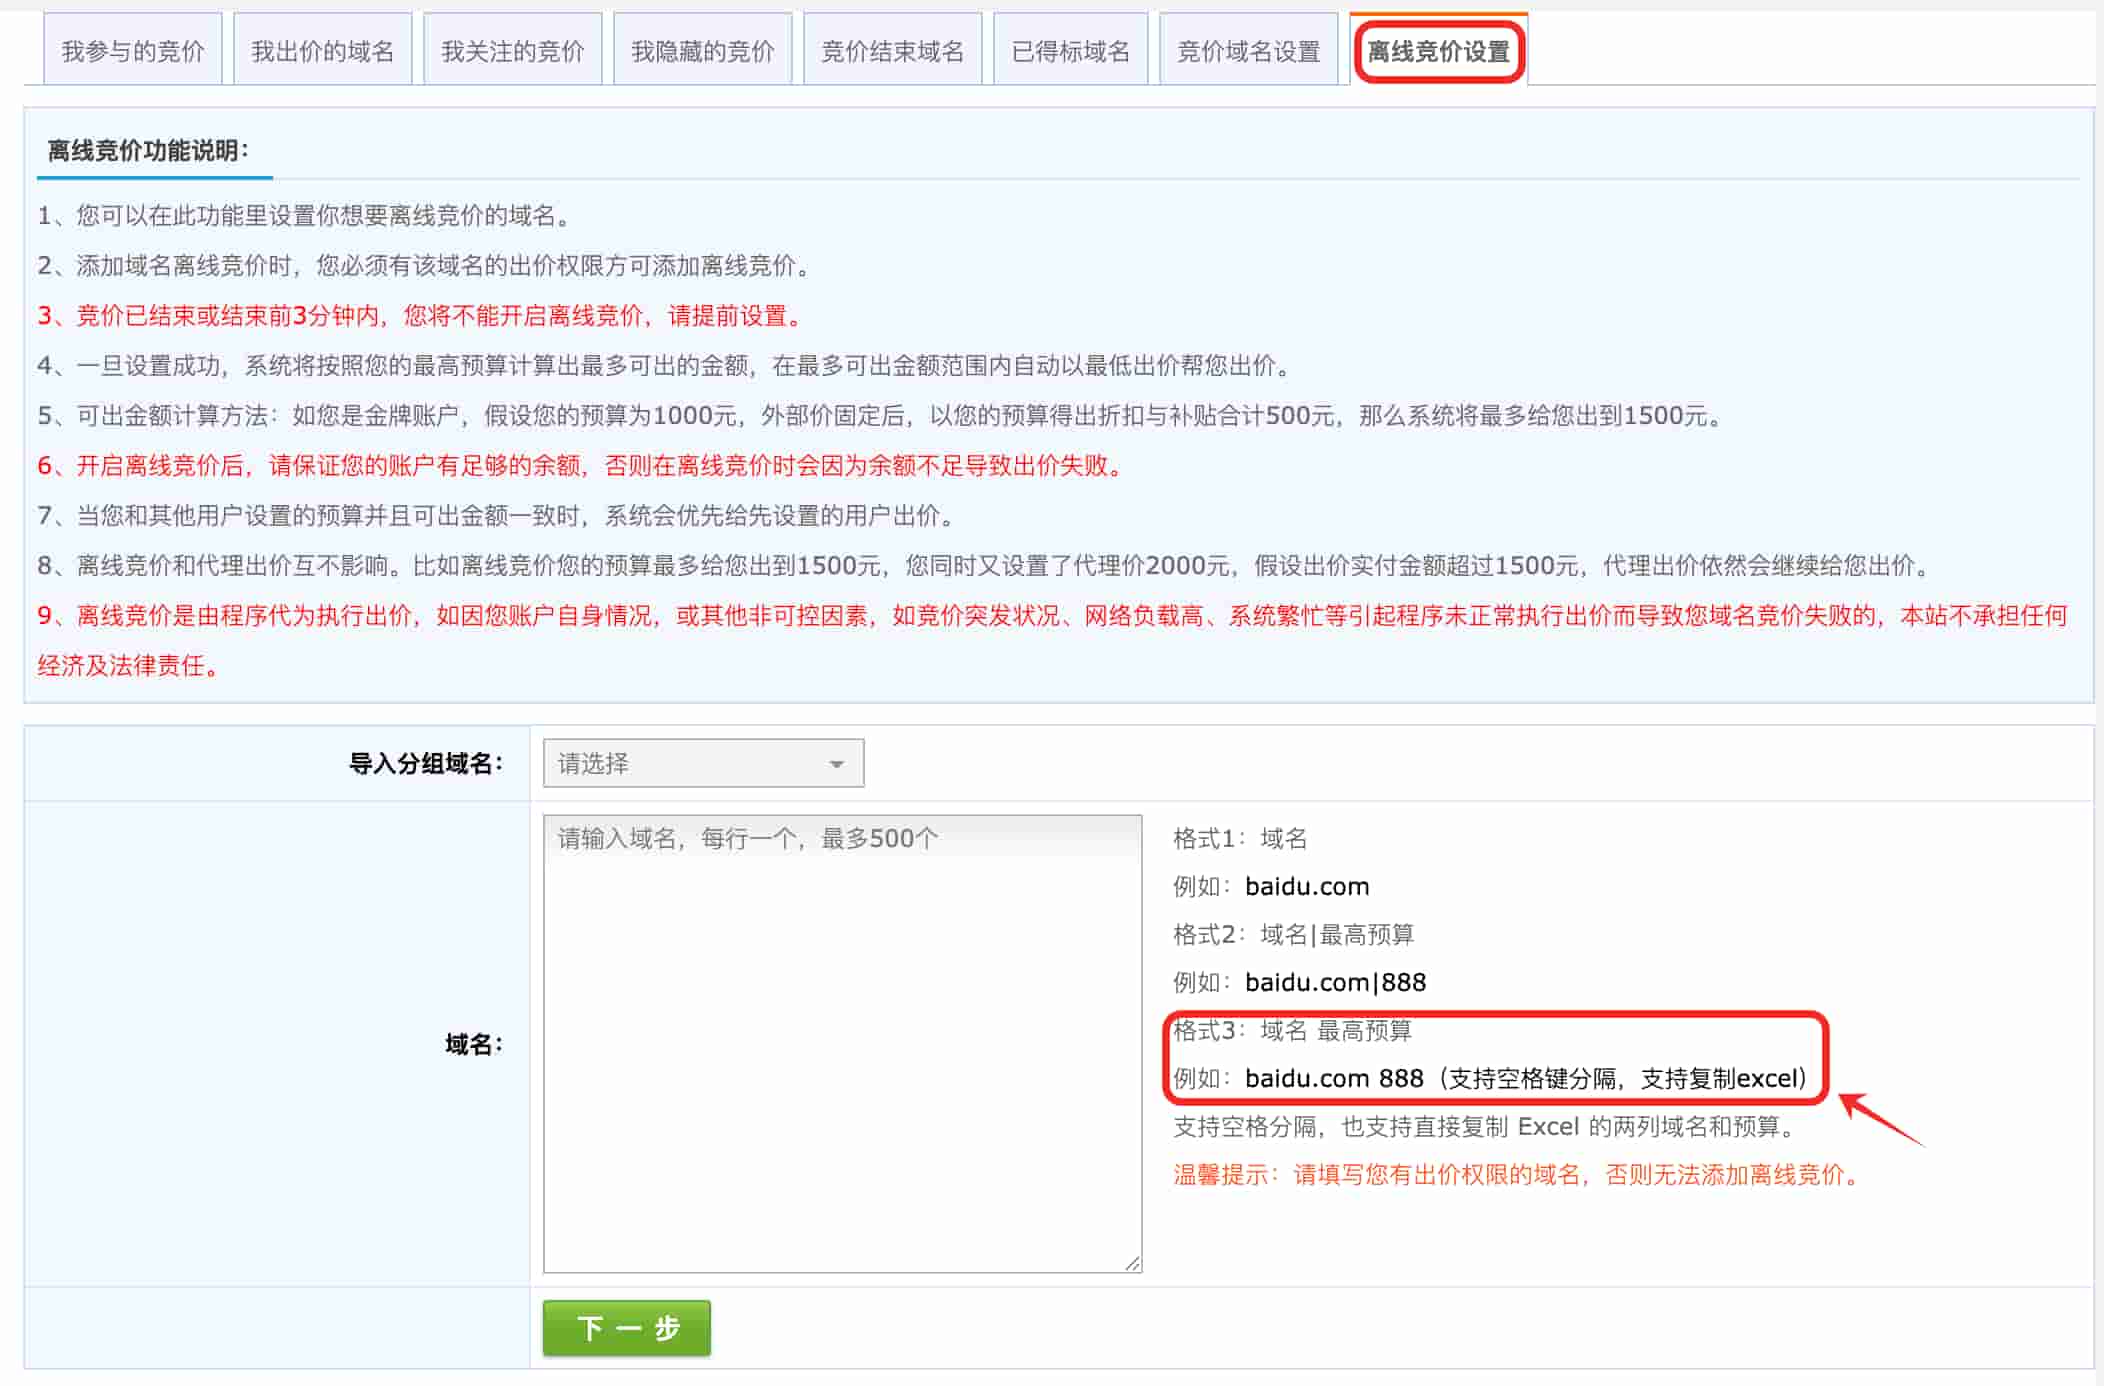Click the green 下一步 button
Viewport: 2104px width, 1386px height.
(625, 1328)
